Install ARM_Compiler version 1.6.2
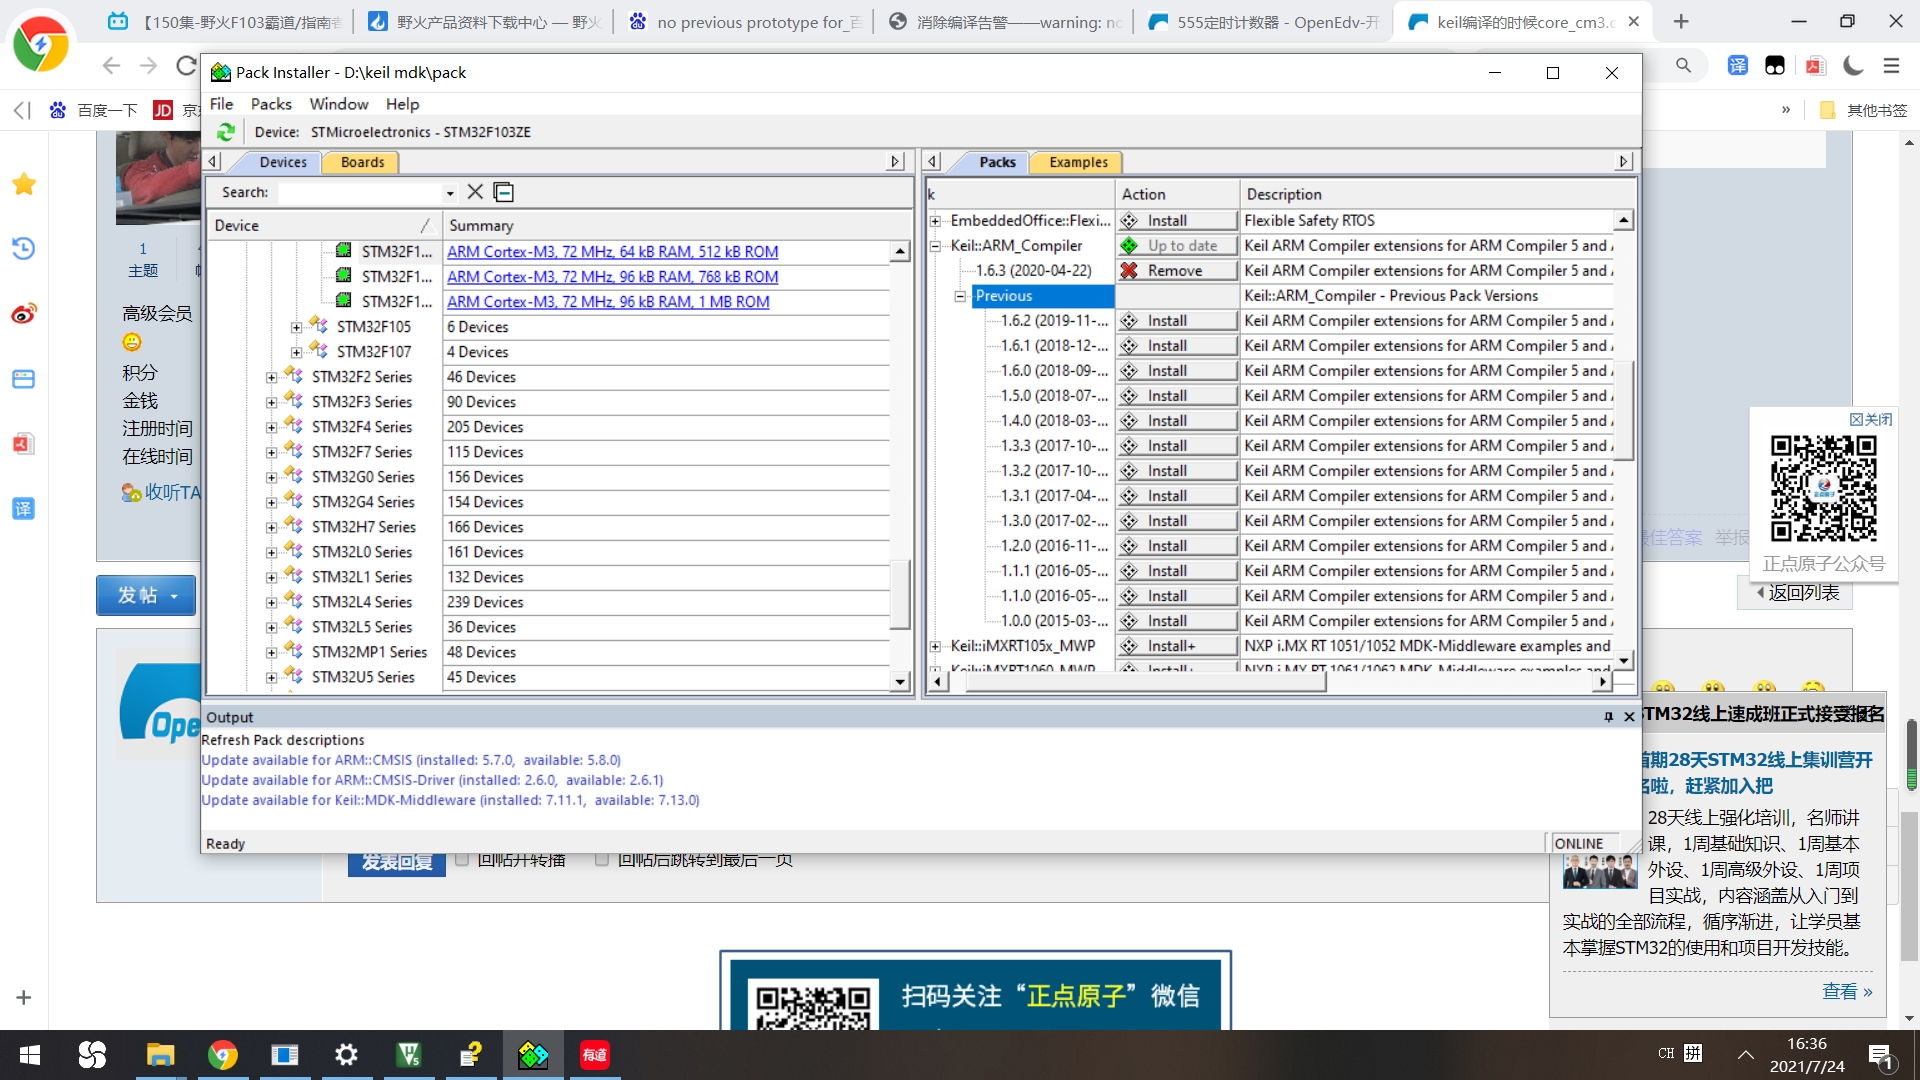The width and height of the screenshot is (1920, 1080). [x=1175, y=321]
